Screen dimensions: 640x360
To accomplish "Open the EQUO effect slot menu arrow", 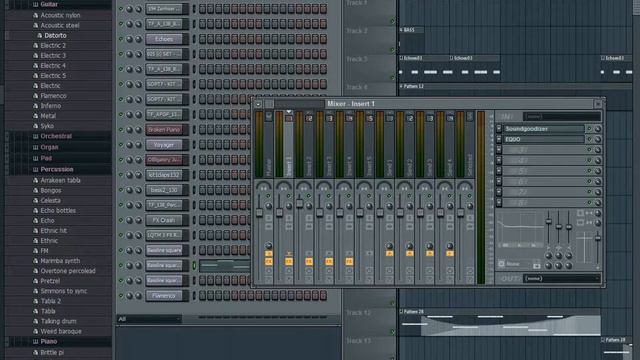I will (x=499, y=139).
